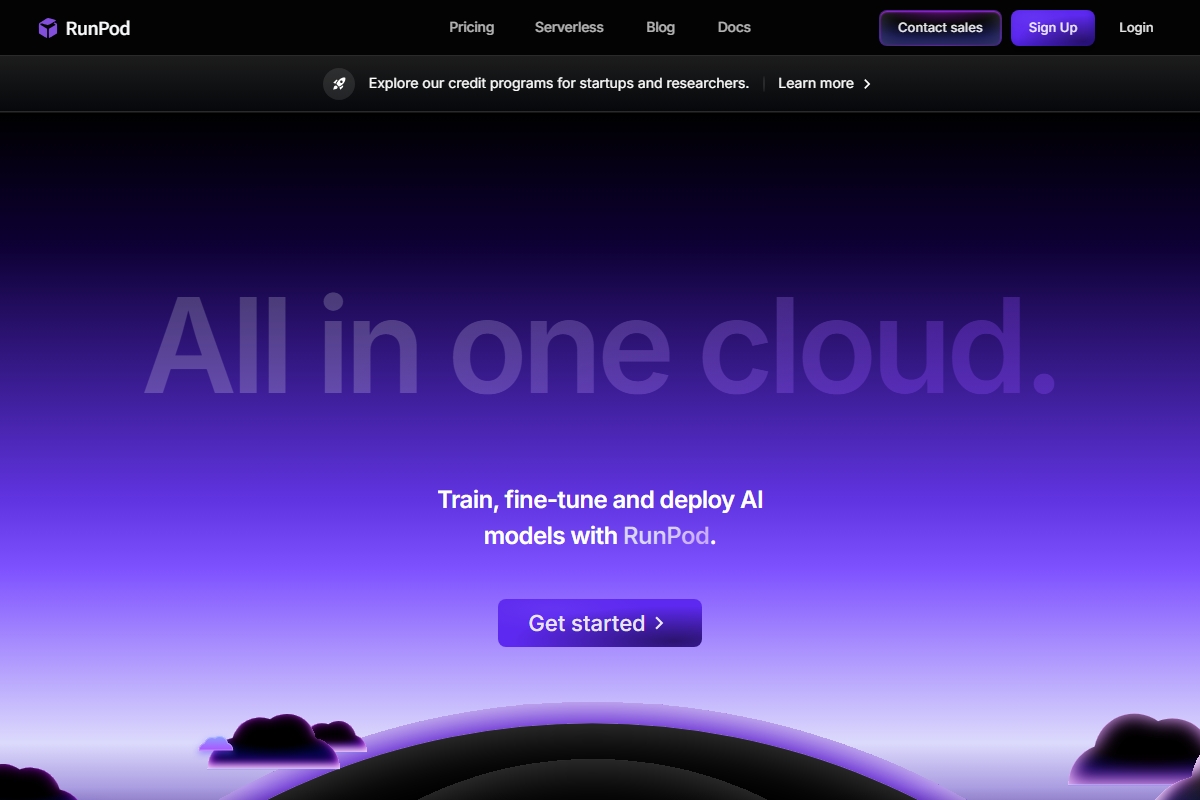Click the 'All in one cloud.' headline
The image size is (1200, 800).
(600, 345)
